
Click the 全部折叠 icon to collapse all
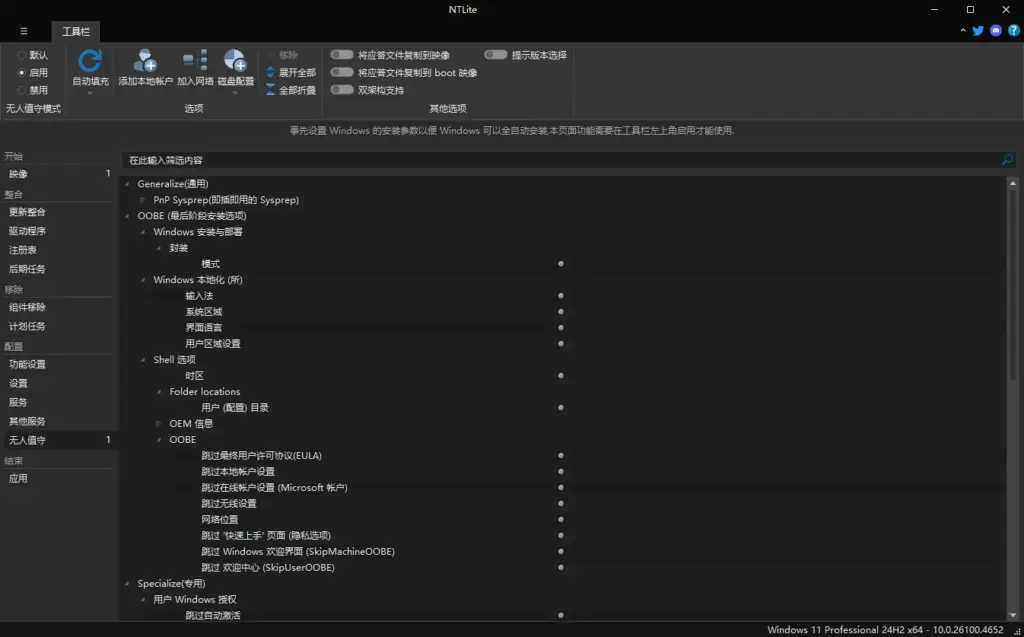coord(288,89)
